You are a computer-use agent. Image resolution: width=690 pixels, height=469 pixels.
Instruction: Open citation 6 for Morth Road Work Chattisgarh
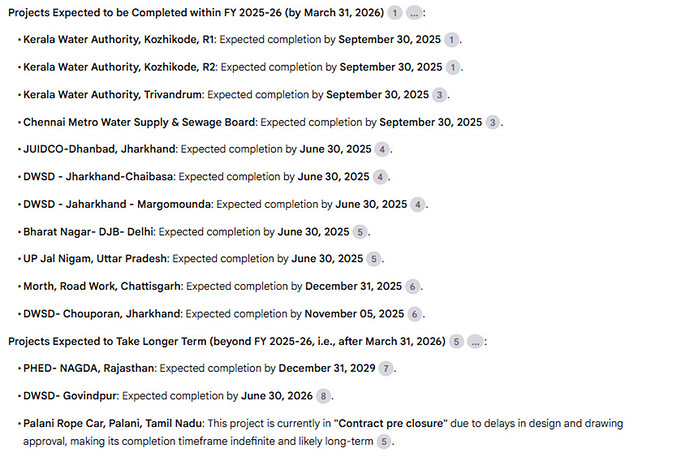pyautogui.click(x=412, y=287)
